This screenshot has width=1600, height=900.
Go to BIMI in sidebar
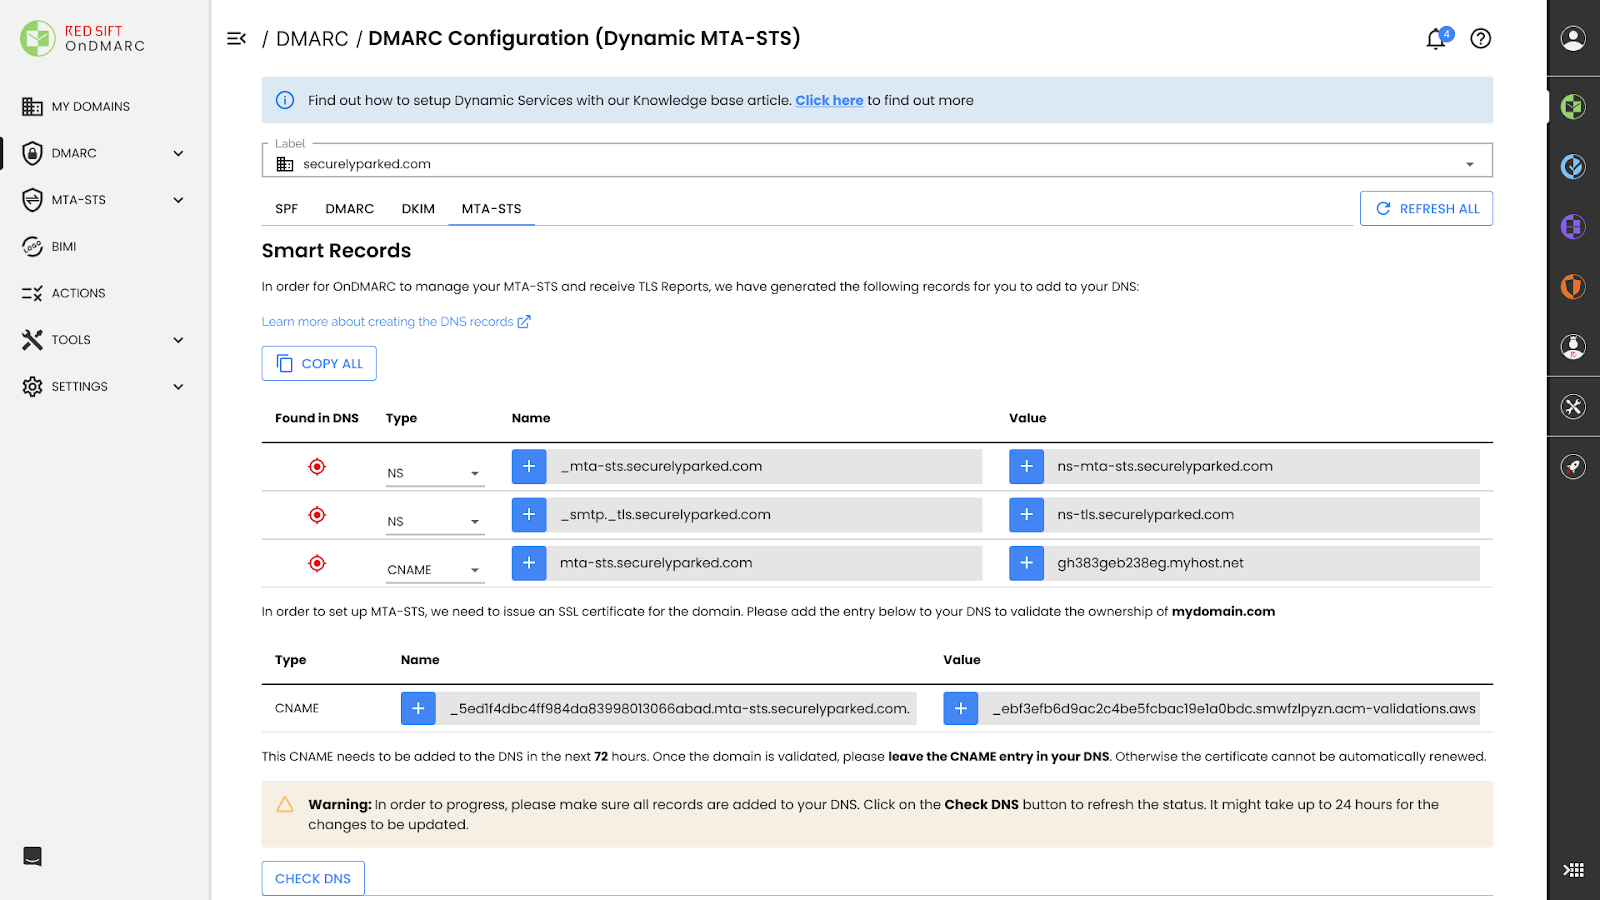coord(64,247)
